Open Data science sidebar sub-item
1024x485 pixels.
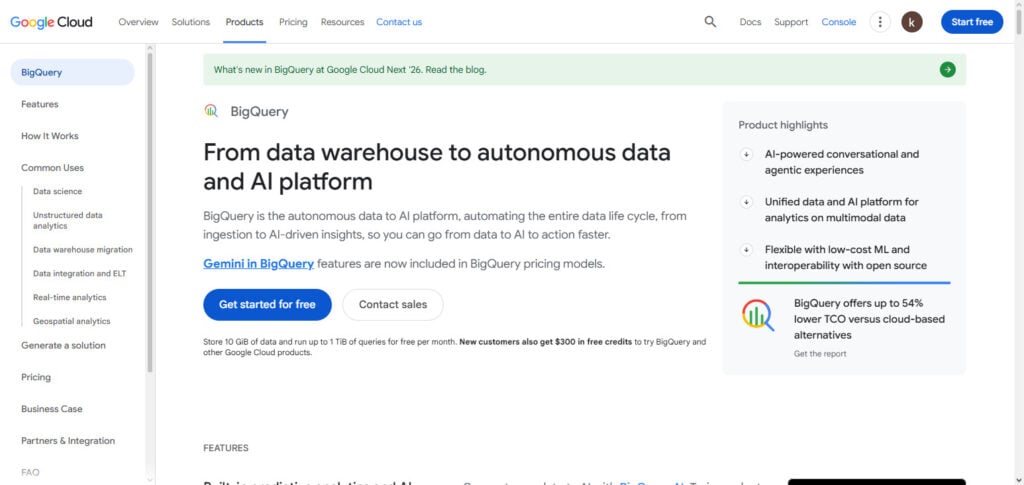click(x=57, y=191)
